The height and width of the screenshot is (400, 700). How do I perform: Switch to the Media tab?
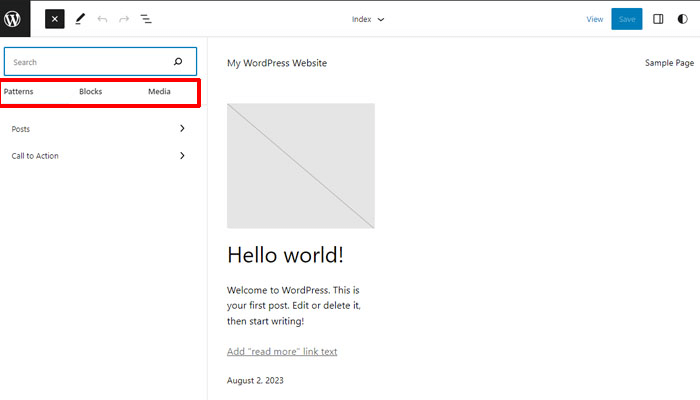pyautogui.click(x=159, y=92)
